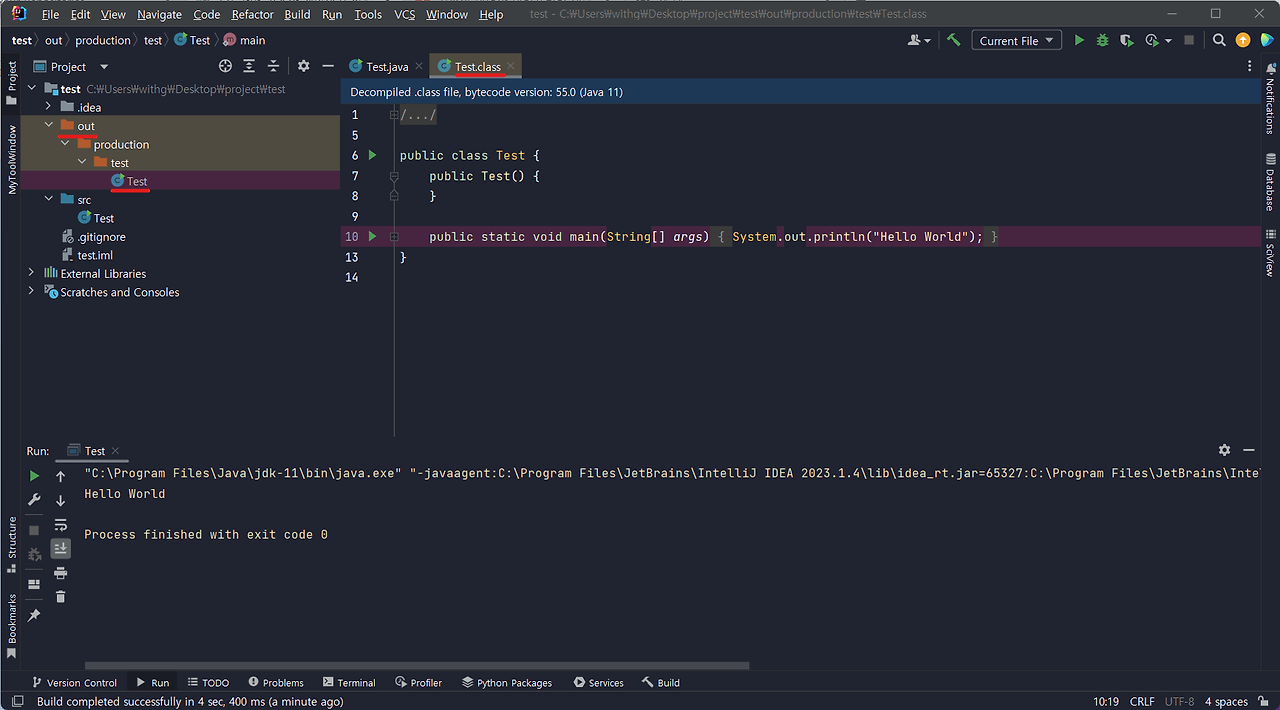Switch to the Test.java editor tab
The image size is (1280, 710).
tap(378, 67)
